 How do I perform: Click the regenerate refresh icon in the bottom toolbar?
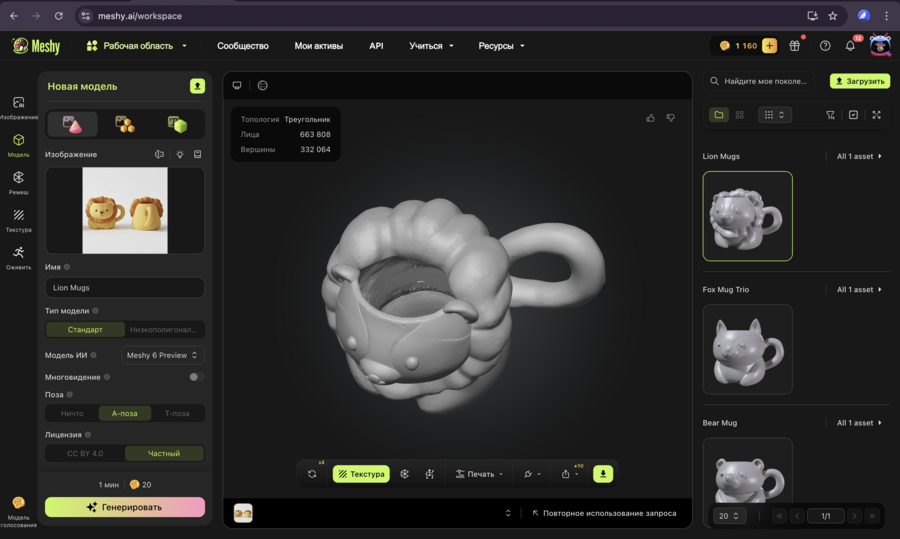point(312,474)
